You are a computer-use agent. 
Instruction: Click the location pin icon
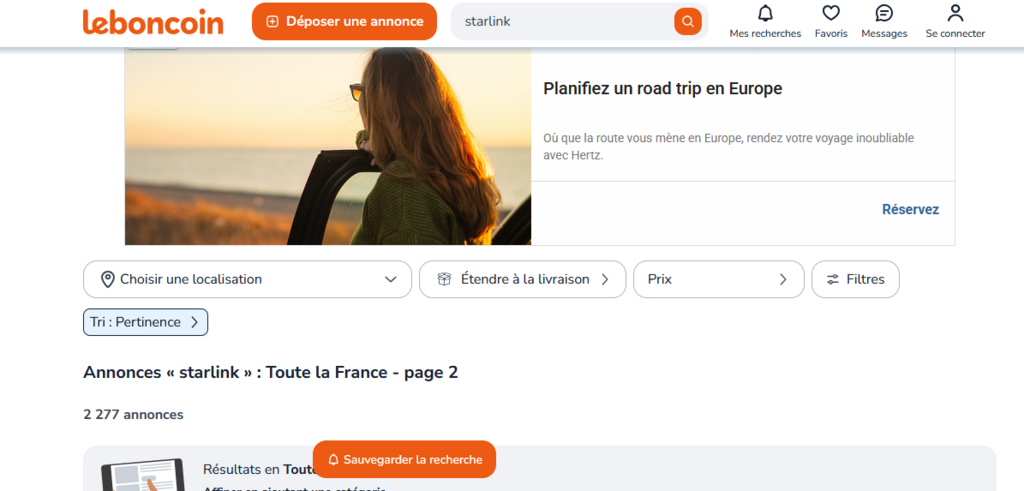(x=107, y=279)
